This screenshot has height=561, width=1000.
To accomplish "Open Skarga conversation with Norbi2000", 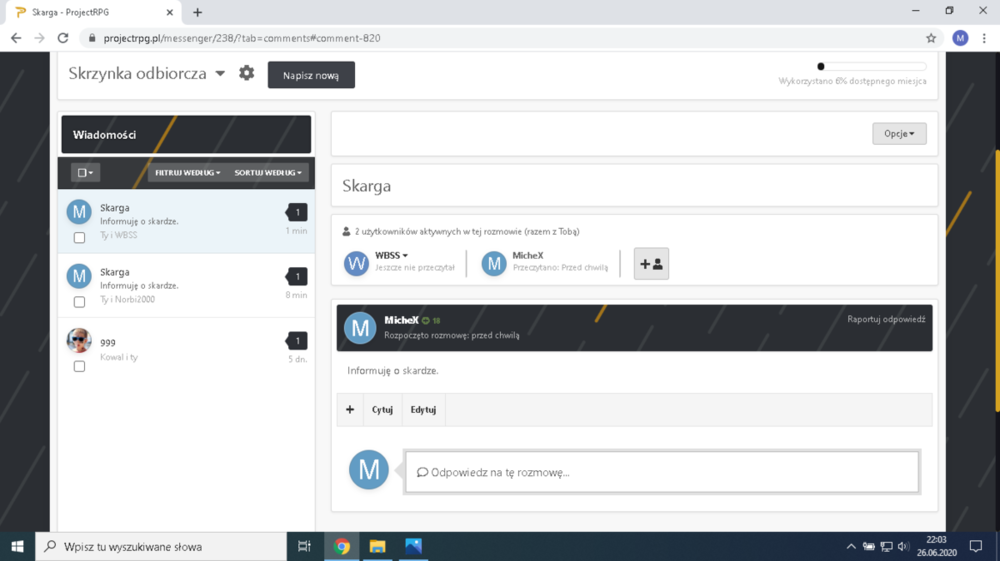I will pos(186,286).
